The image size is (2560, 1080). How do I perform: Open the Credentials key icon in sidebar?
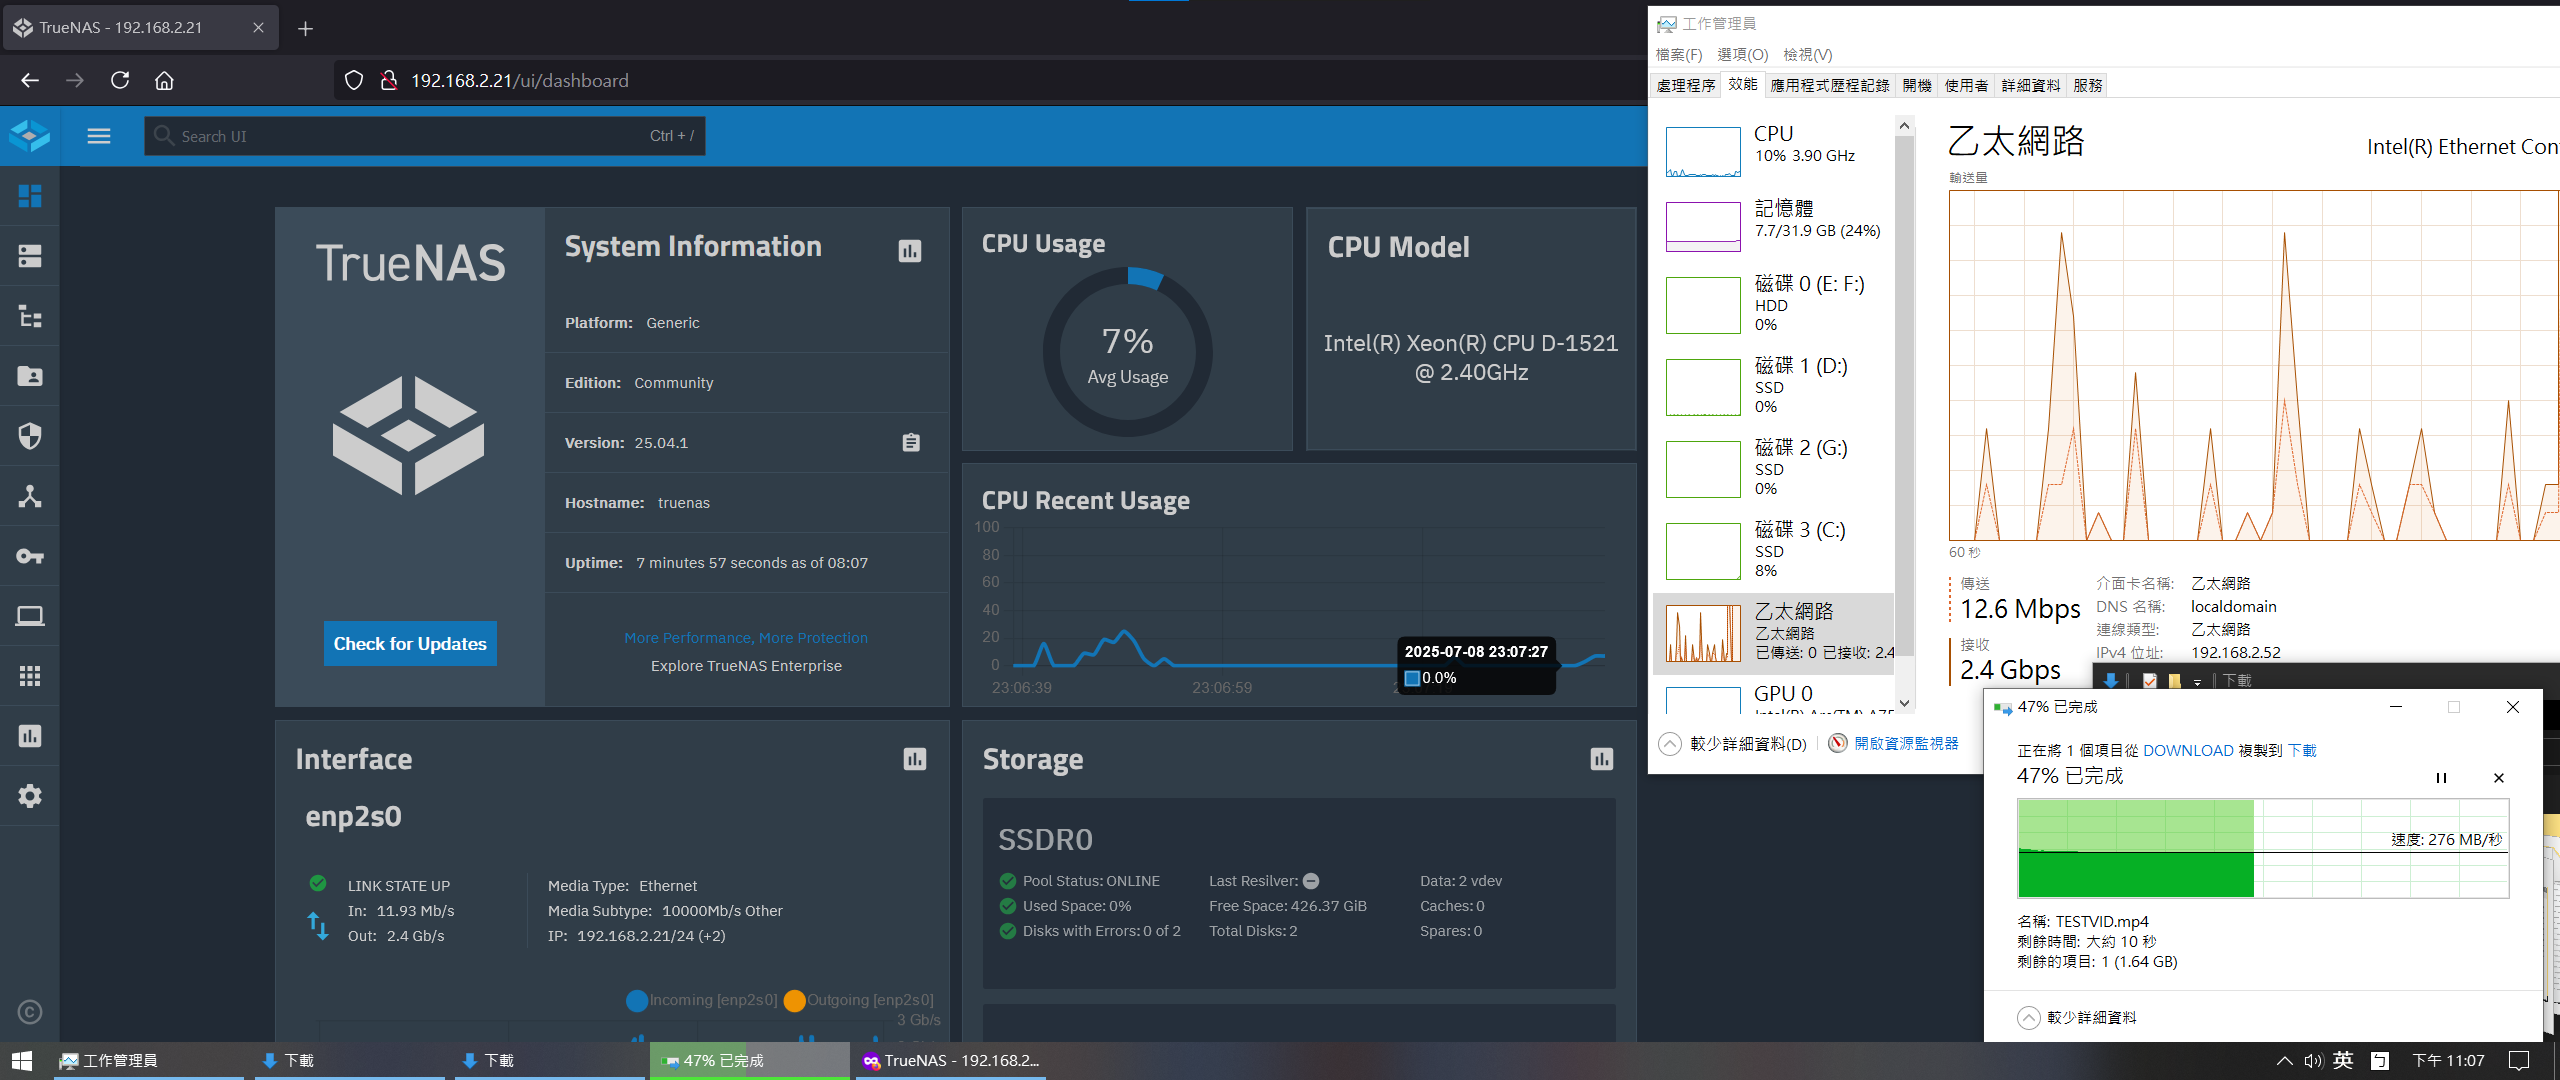(30, 556)
